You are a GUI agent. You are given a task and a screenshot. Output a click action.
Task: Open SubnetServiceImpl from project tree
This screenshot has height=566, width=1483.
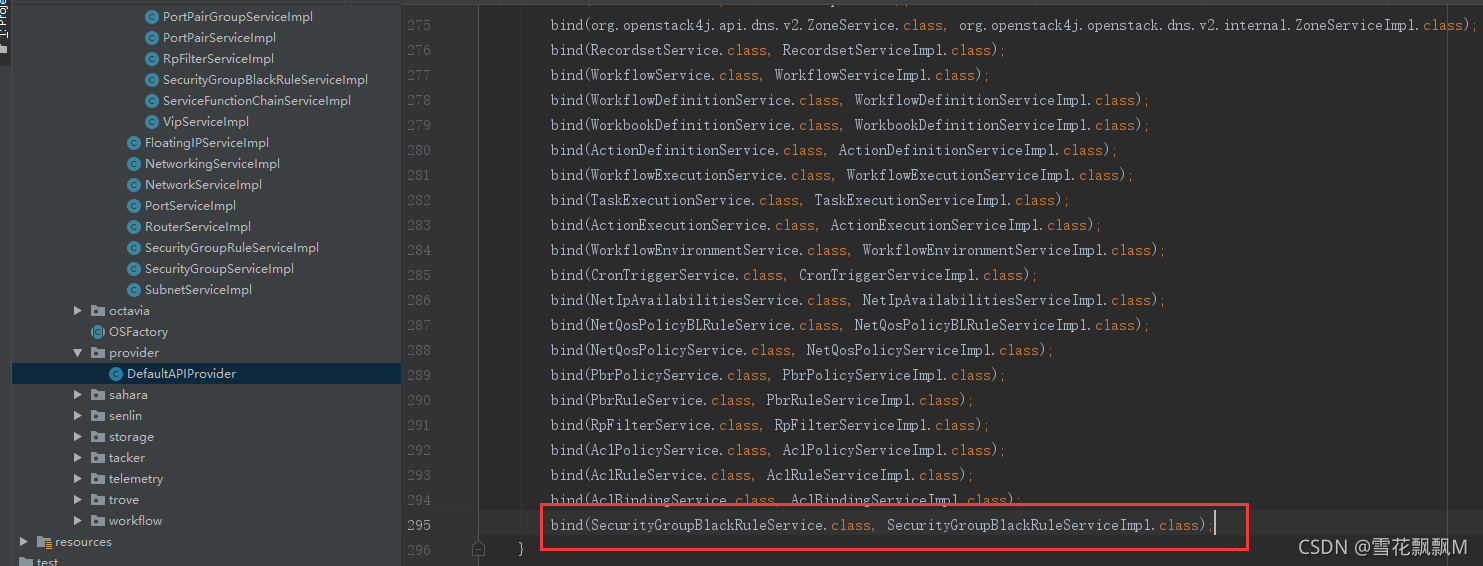pyautogui.click(x=198, y=290)
